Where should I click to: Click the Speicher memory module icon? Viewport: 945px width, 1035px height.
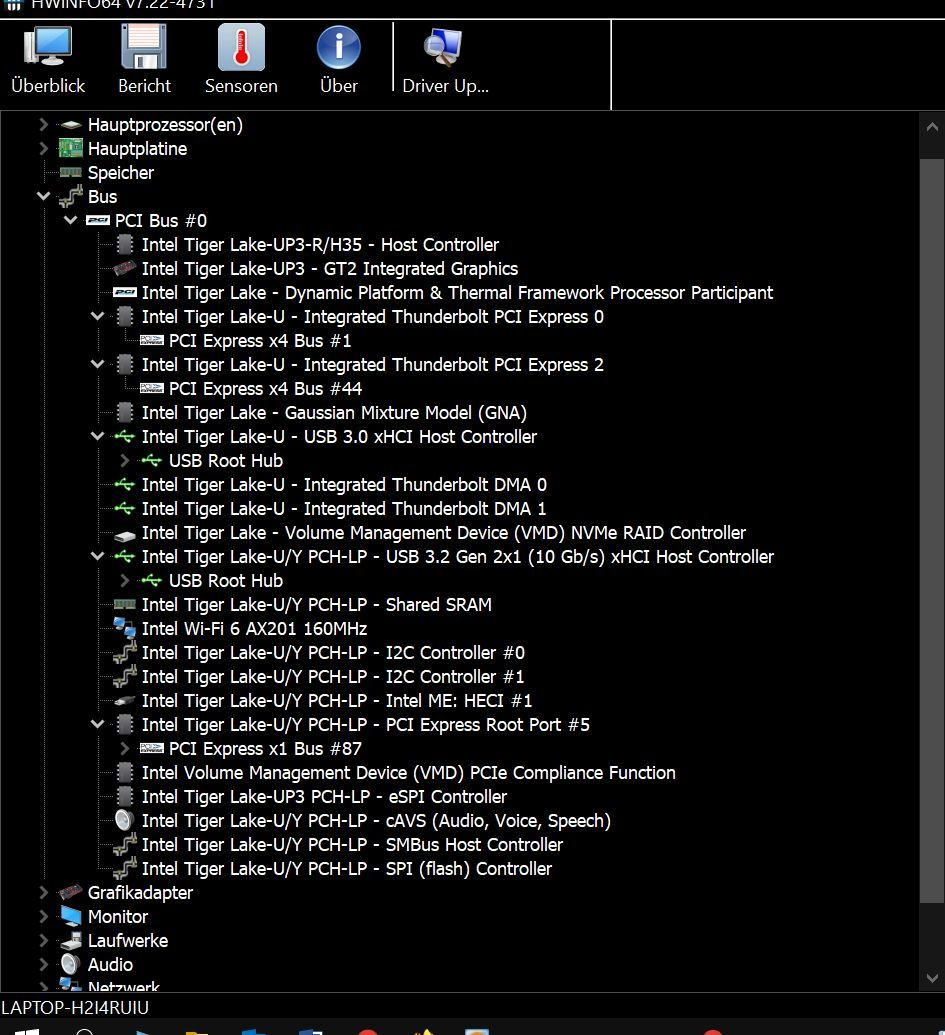click(x=71, y=173)
